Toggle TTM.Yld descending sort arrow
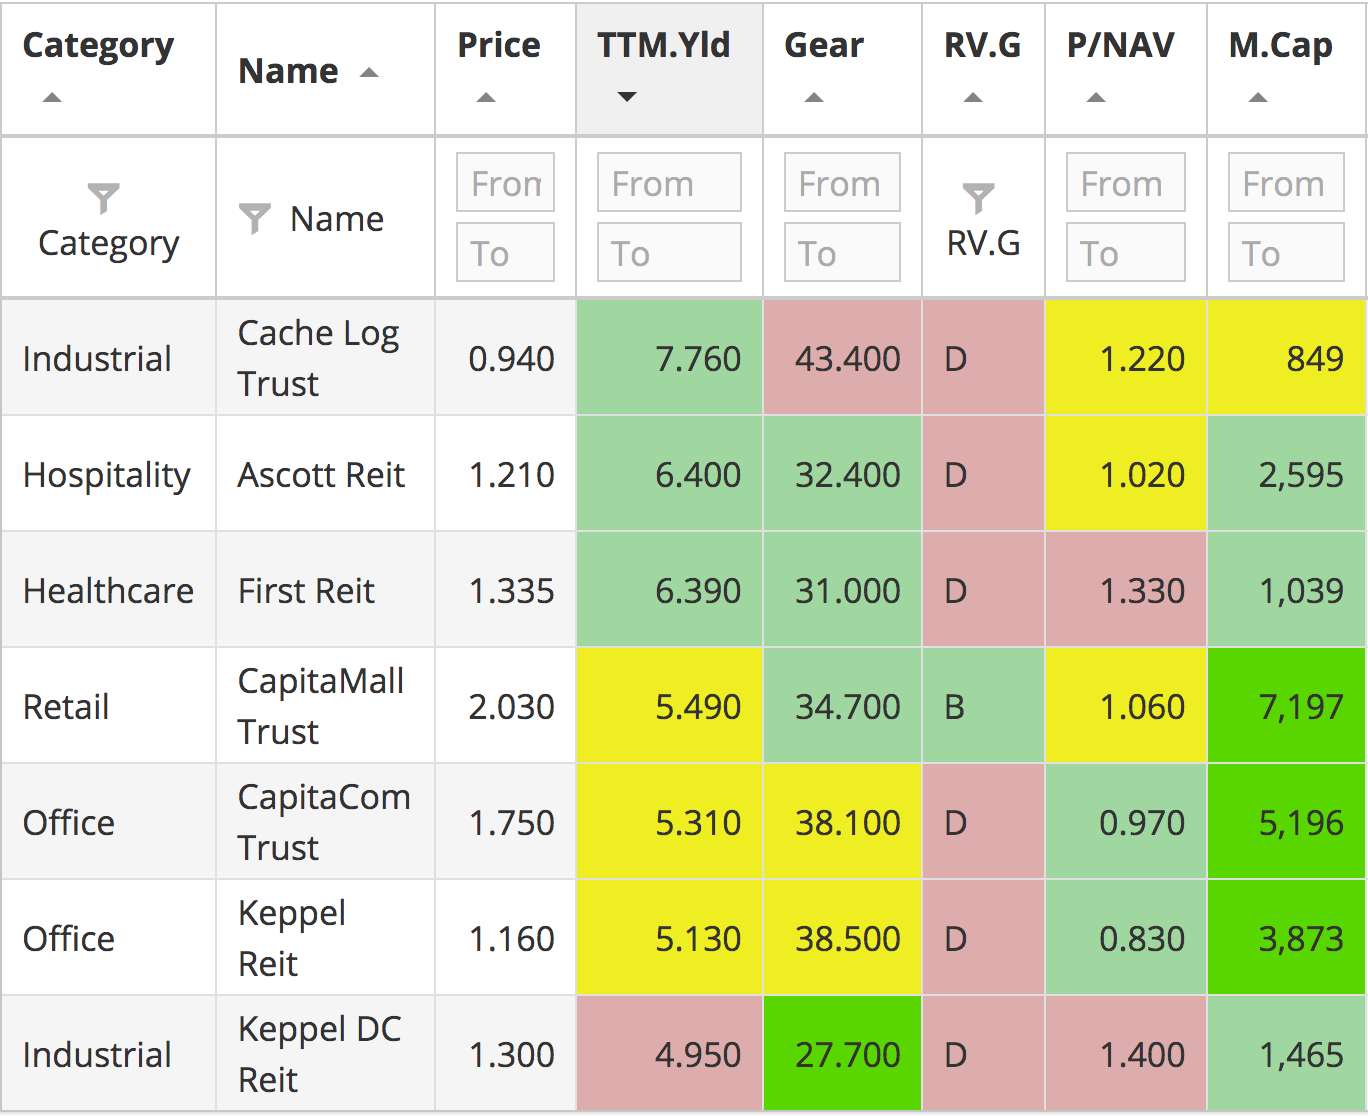The image size is (1368, 1116). [627, 97]
